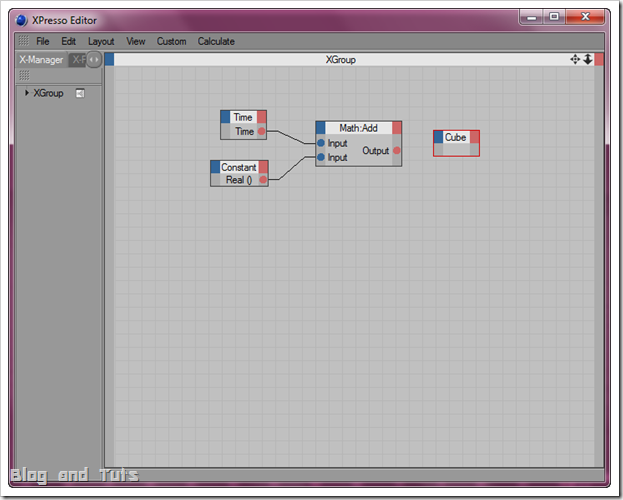Image resolution: width=623 pixels, height=500 pixels.
Task: Close the XPresso Editor window
Action: [x=585, y=17]
